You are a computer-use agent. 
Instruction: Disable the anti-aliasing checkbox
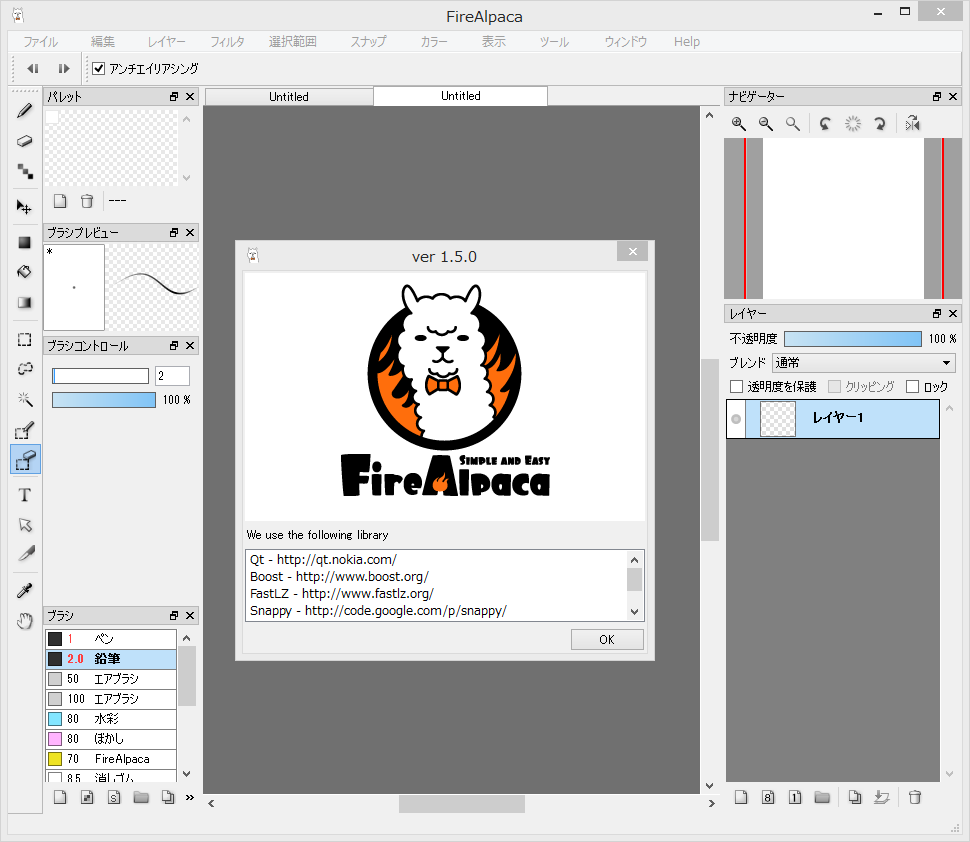pos(97,69)
